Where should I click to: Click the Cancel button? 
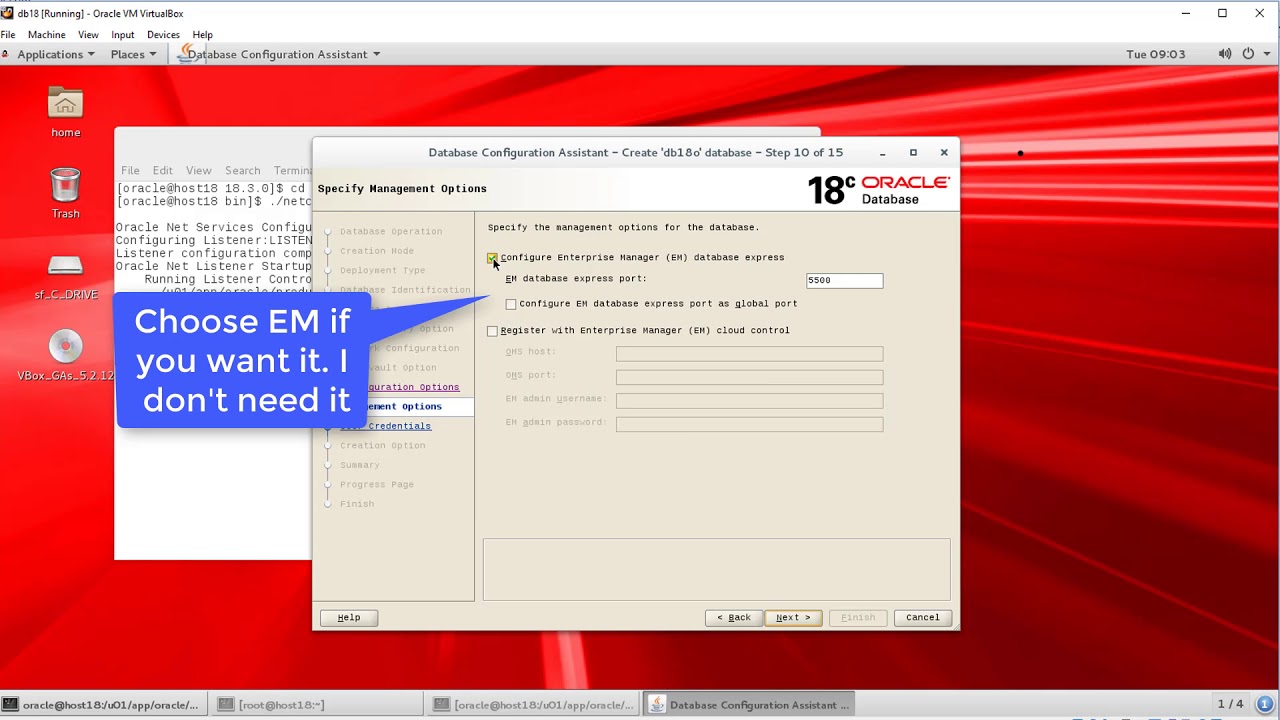tap(923, 618)
